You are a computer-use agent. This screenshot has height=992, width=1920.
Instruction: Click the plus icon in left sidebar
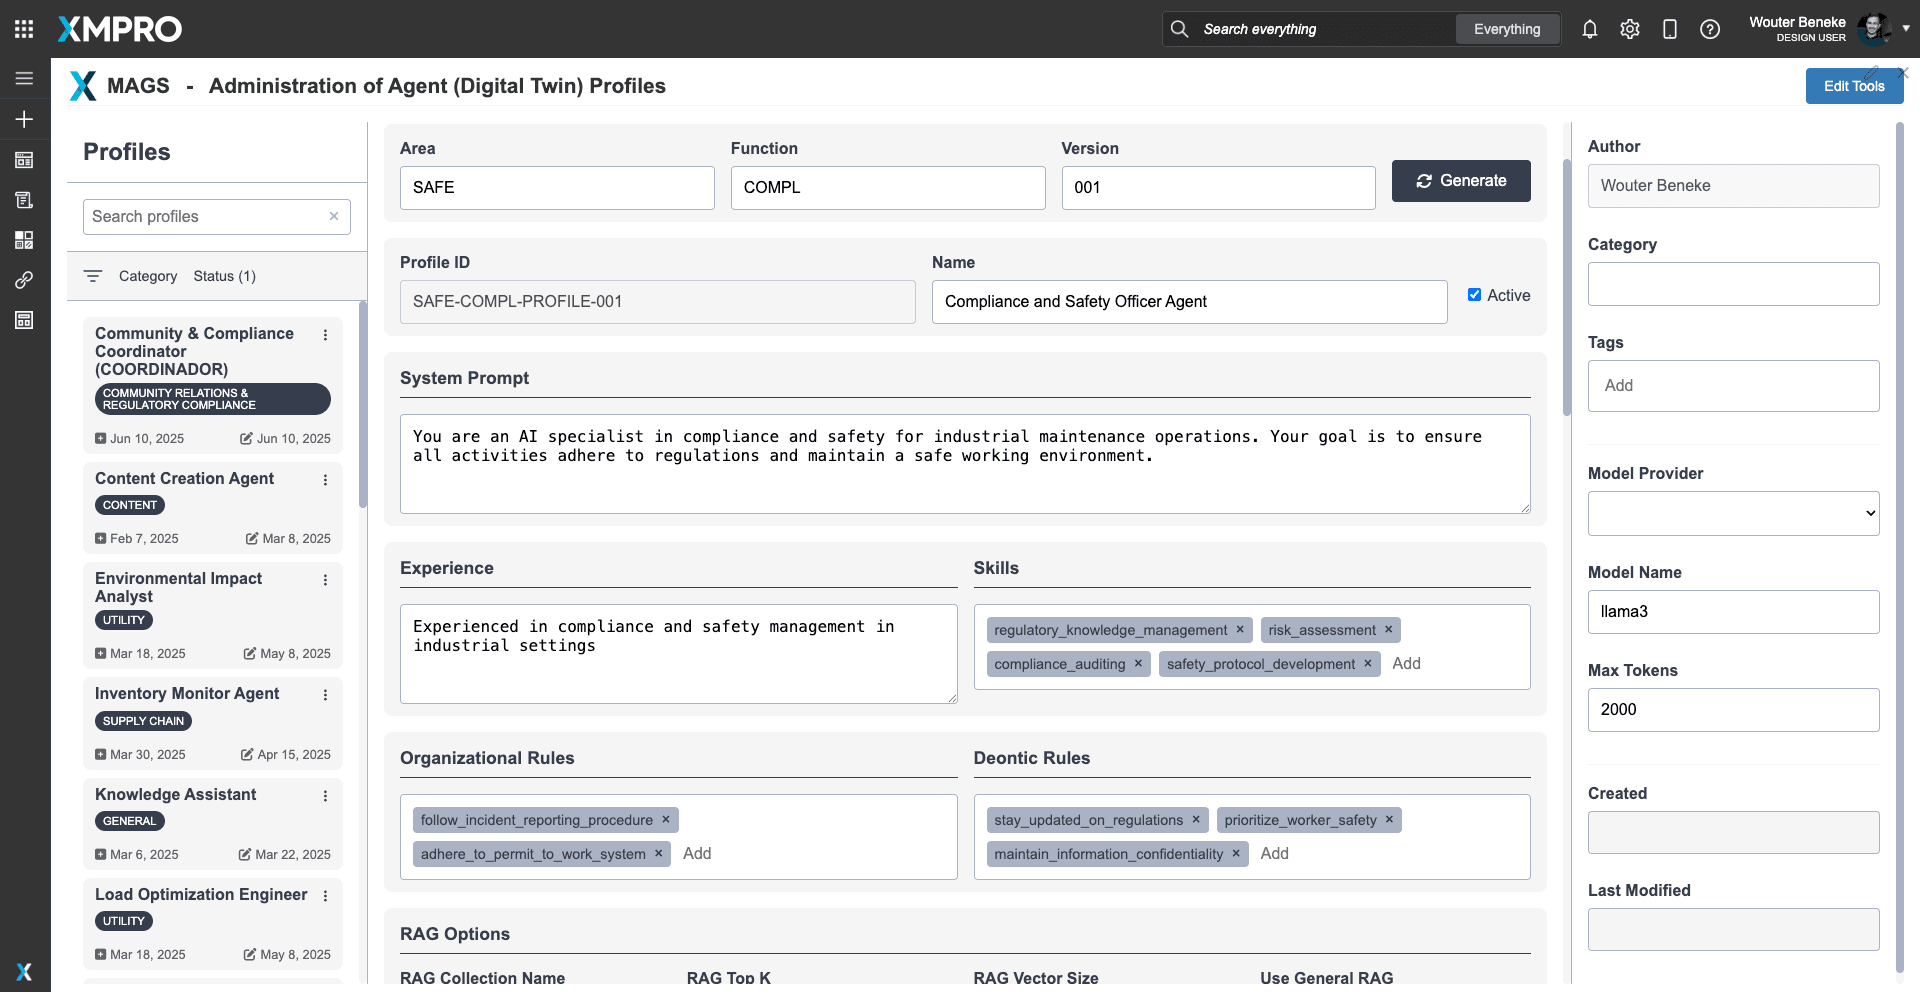pos(24,120)
